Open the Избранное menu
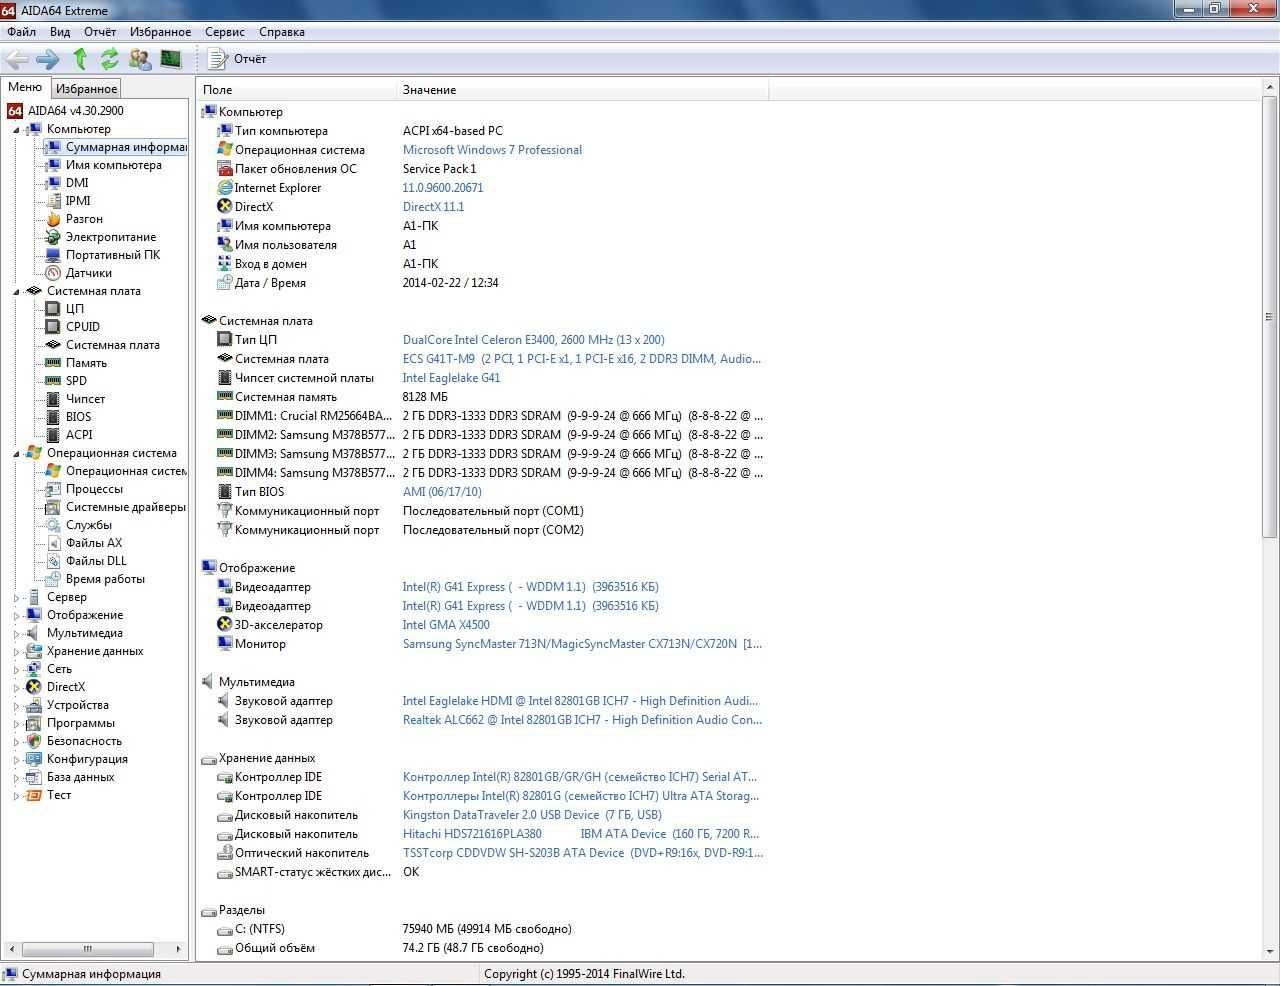This screenshot has height=986, width=1280. click(x=160, y=32)
